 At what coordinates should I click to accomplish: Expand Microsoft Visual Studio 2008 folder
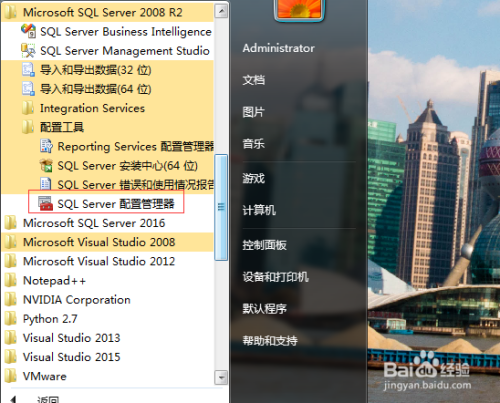pyautogui.click(x=107, y=242)
